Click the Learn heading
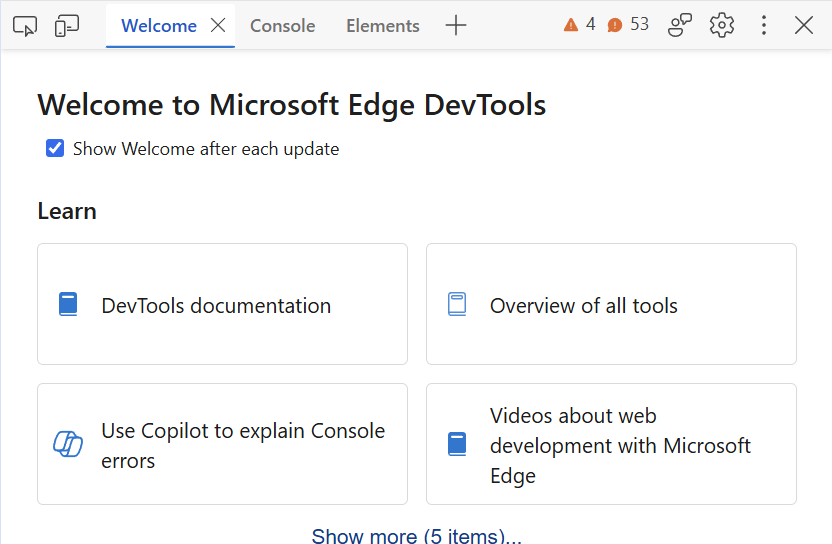832x544 pixels. pyautogui.click(x=67, y=211)
